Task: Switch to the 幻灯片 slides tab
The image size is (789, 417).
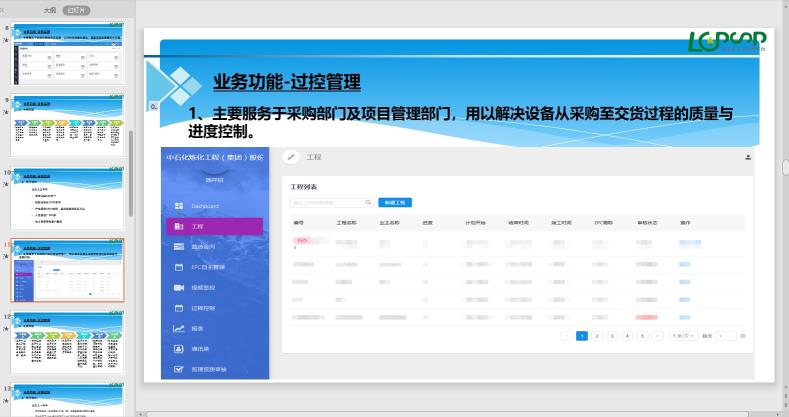Action: 76,10
